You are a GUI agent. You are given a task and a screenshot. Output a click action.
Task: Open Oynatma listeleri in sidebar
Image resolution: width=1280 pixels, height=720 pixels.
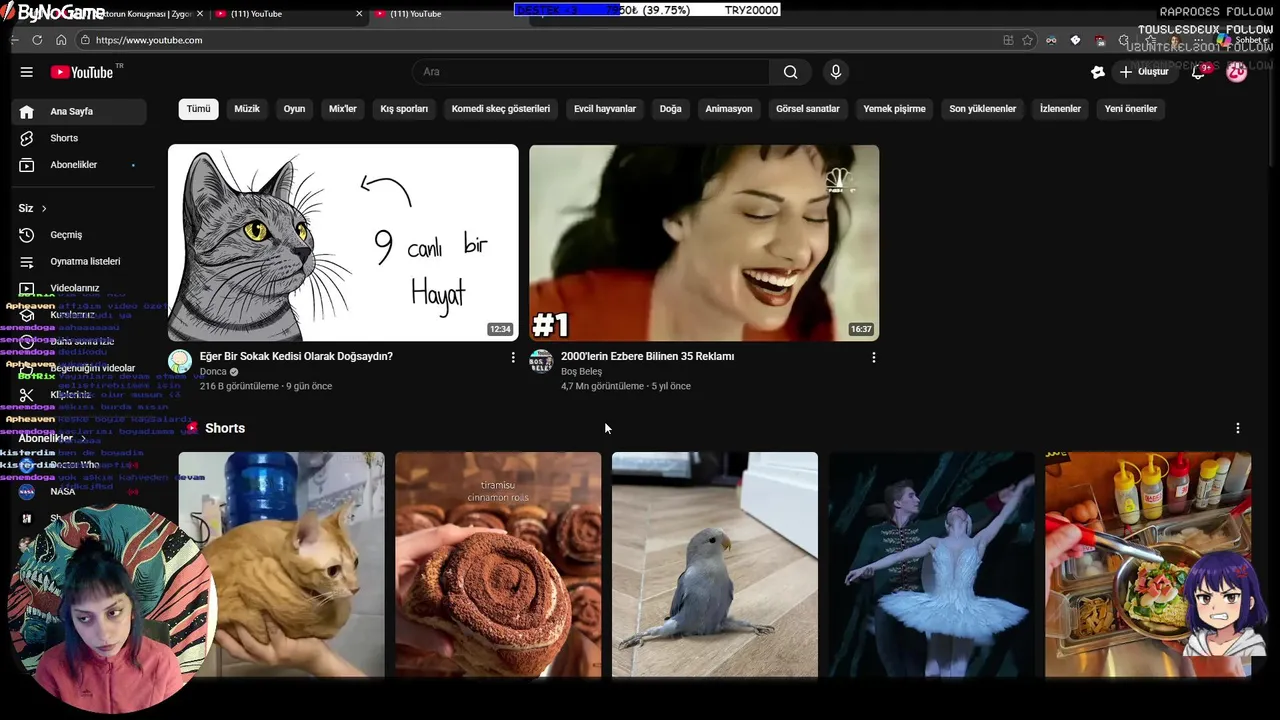[79, 261]
